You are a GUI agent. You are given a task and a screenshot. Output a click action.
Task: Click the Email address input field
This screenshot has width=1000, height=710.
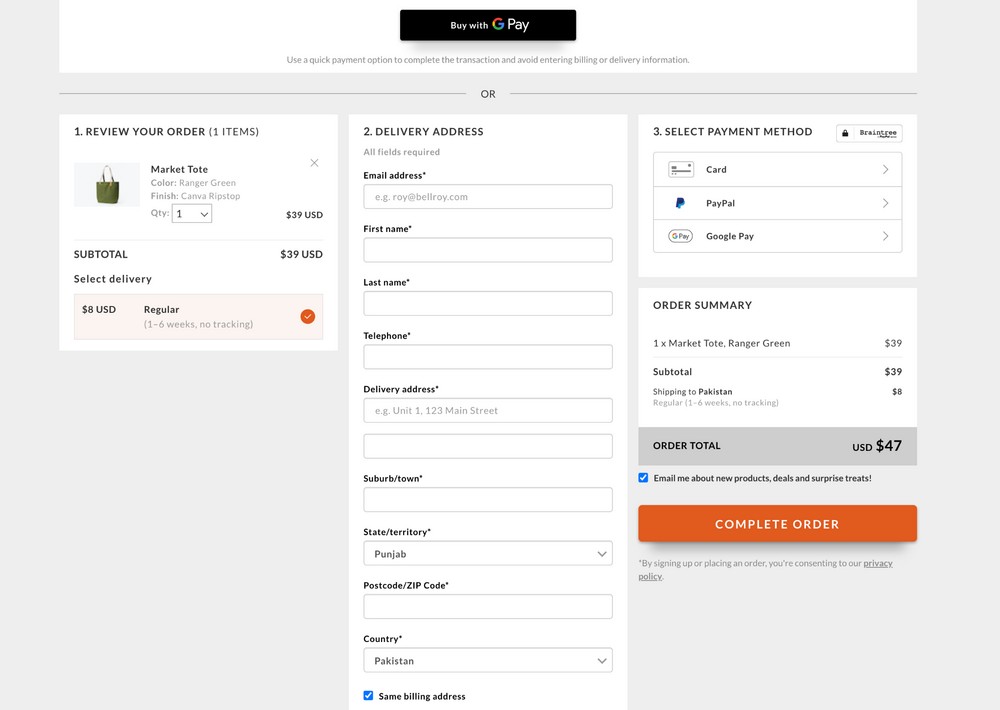click(x=487, y=196)
